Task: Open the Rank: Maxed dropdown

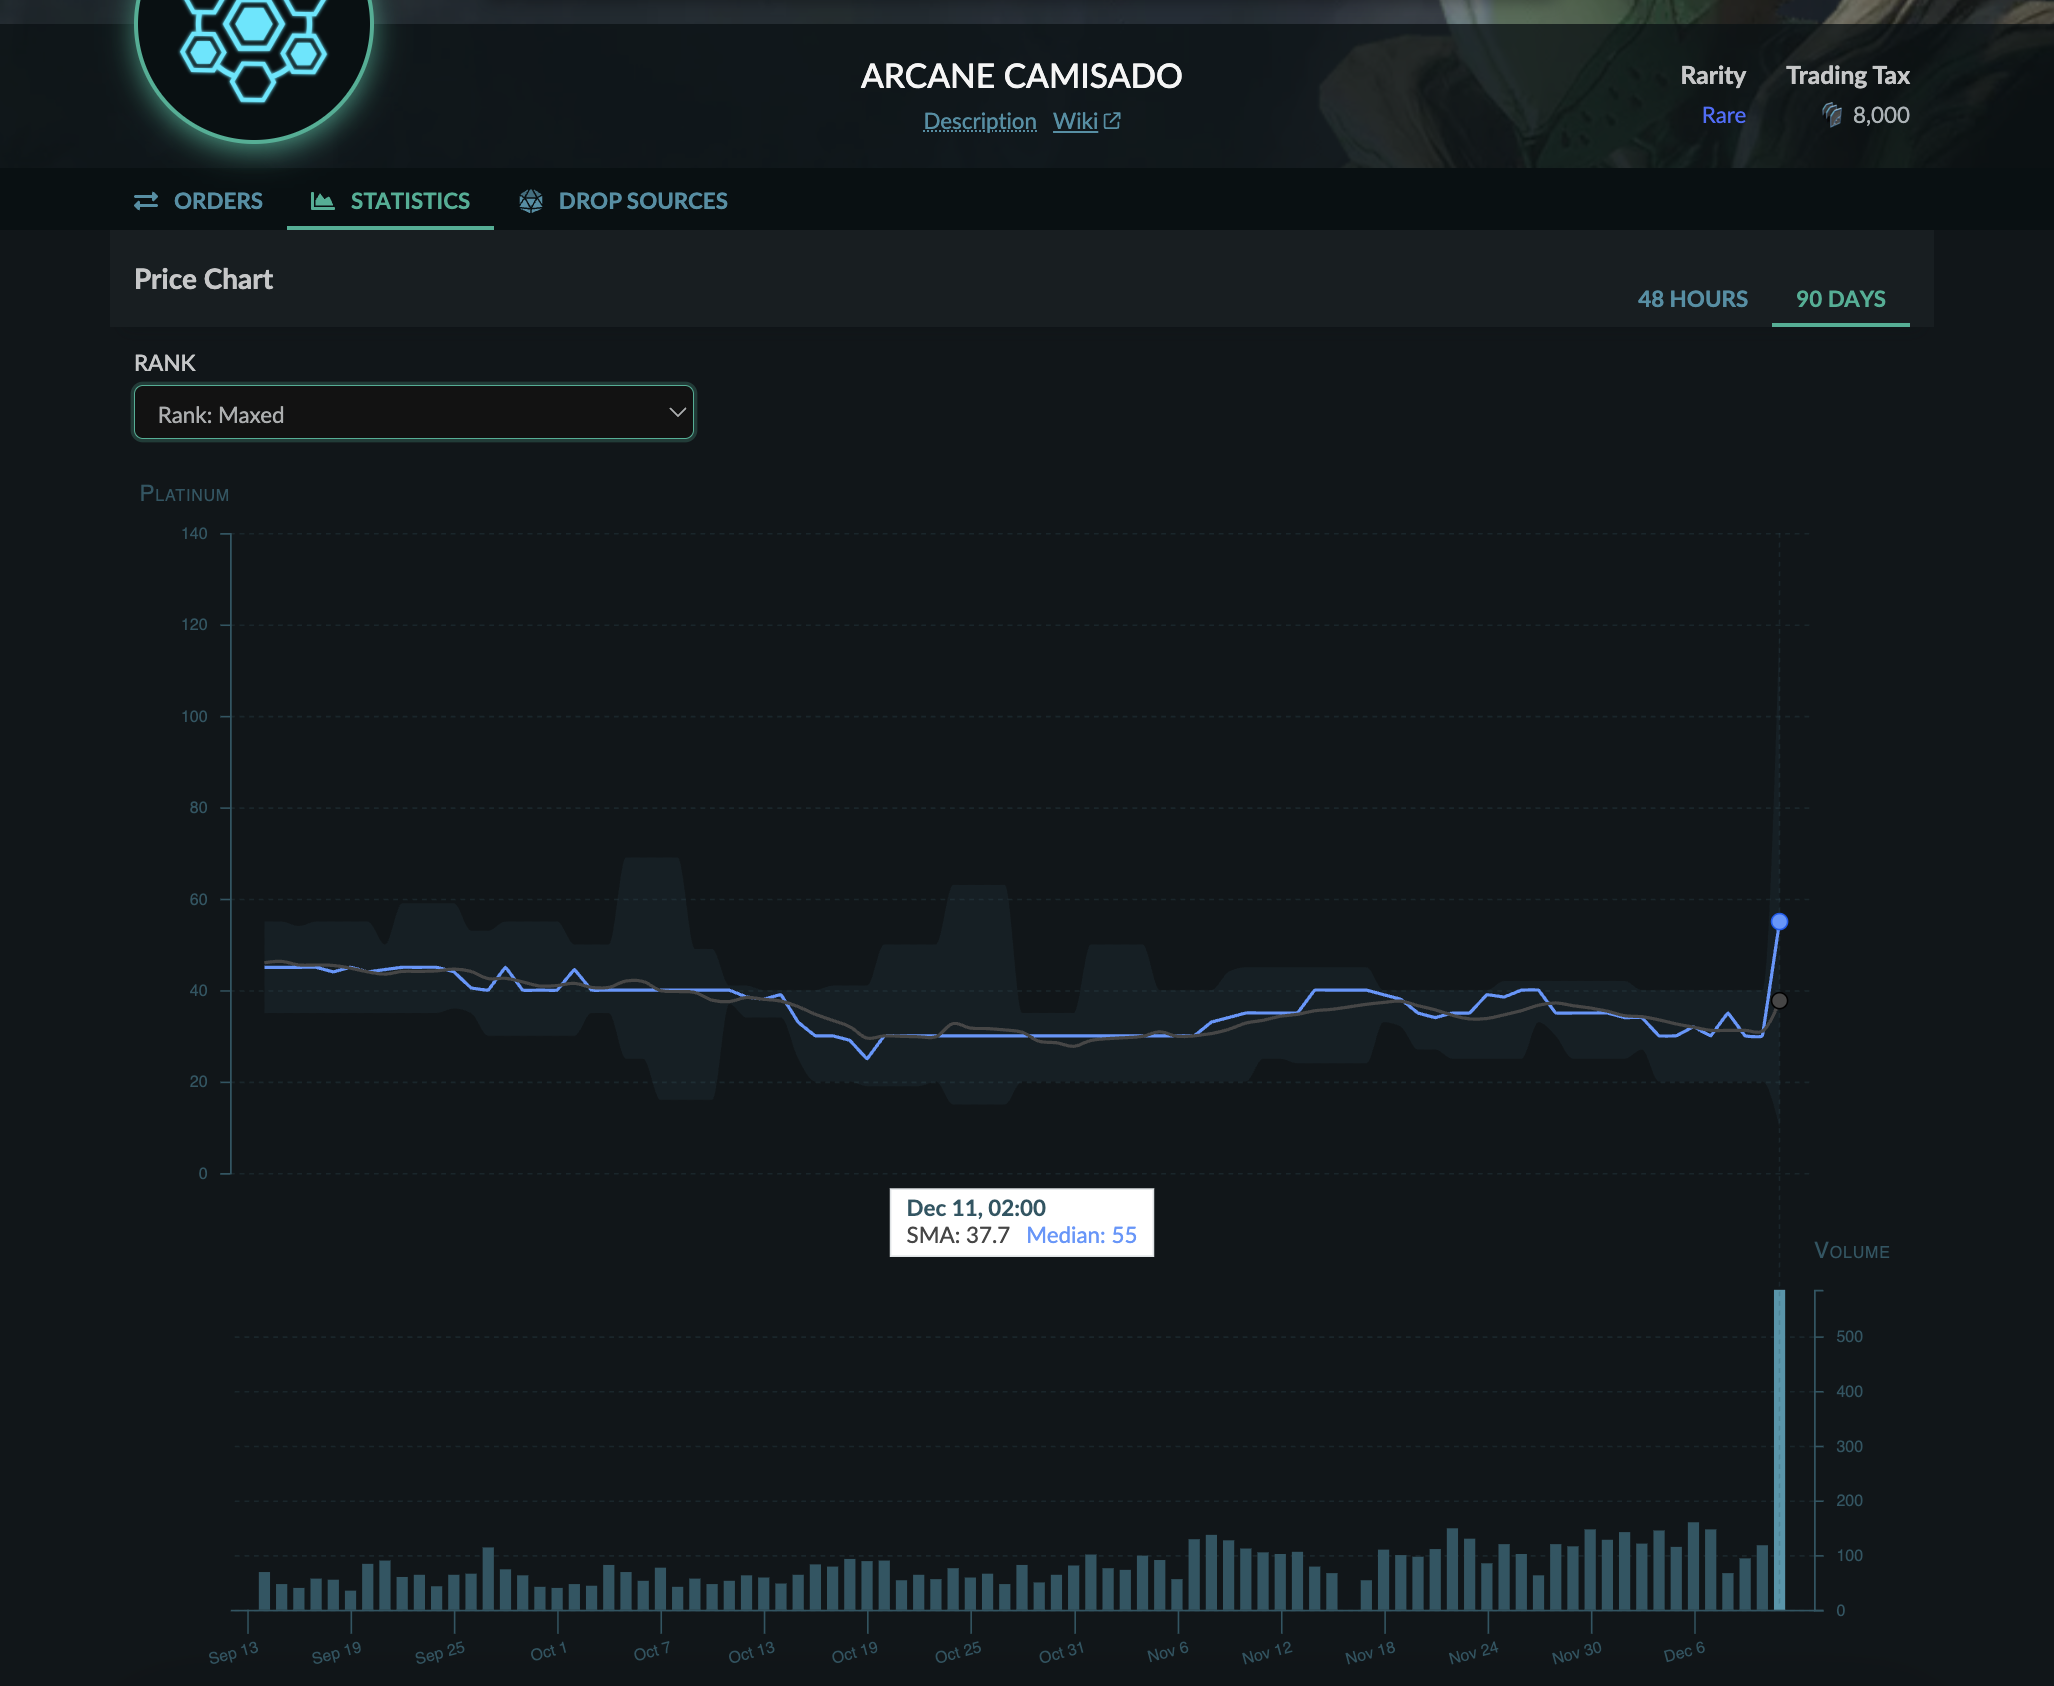Action: click(x=414, y=413)
